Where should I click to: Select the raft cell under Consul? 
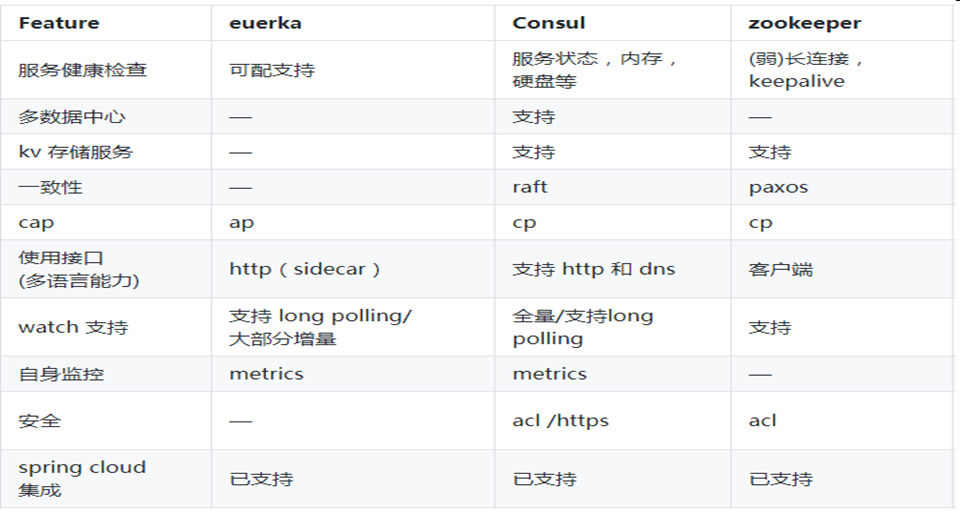coord(530,187)
